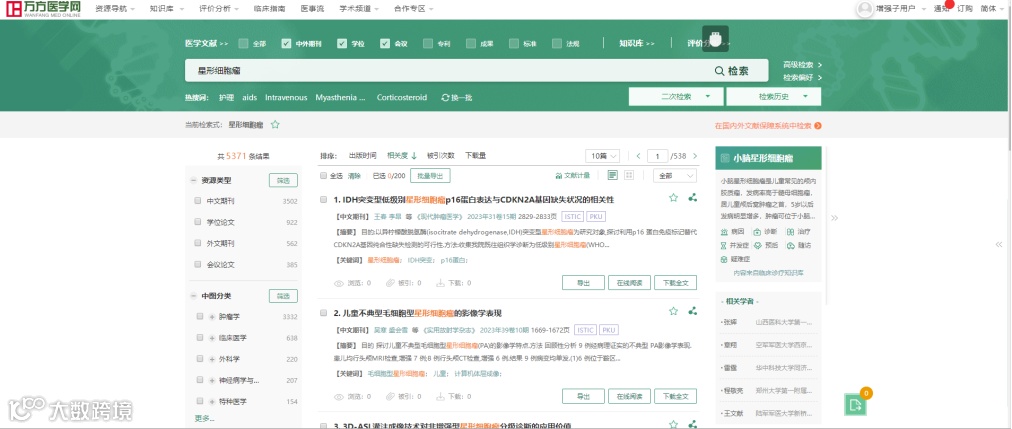Viewport: 1012px width, 429px height.
Task: Go to the next results page arrow
Action: coord(695,156)
